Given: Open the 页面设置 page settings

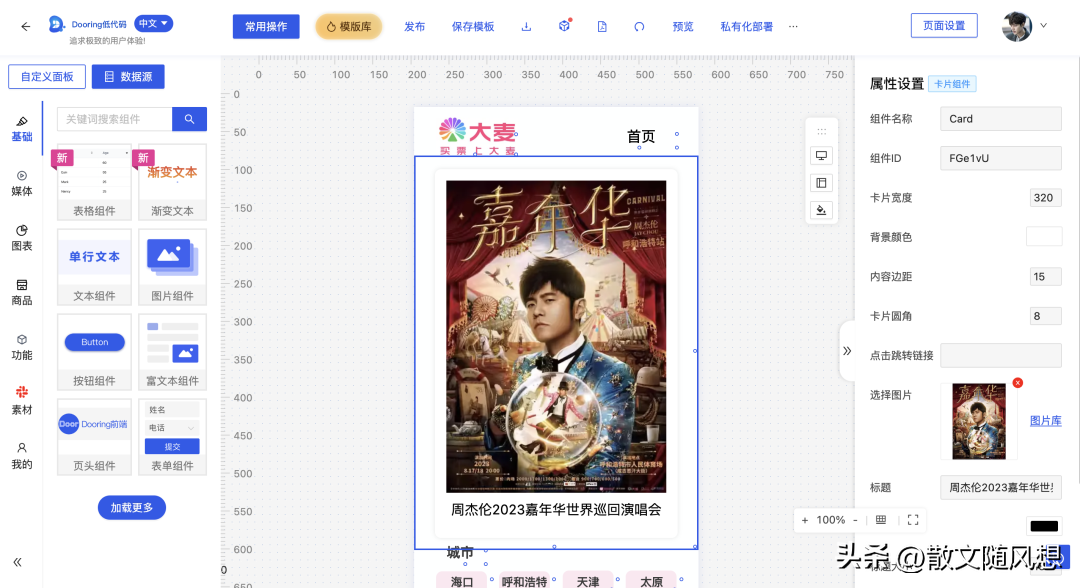Looking at the screenshot, I should 944,25.
